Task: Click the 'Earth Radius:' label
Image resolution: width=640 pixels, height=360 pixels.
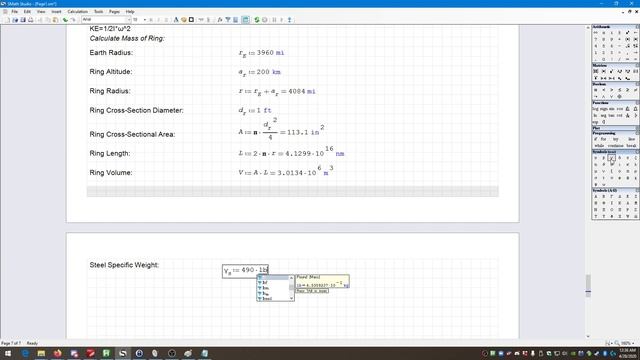Action: 111,53
